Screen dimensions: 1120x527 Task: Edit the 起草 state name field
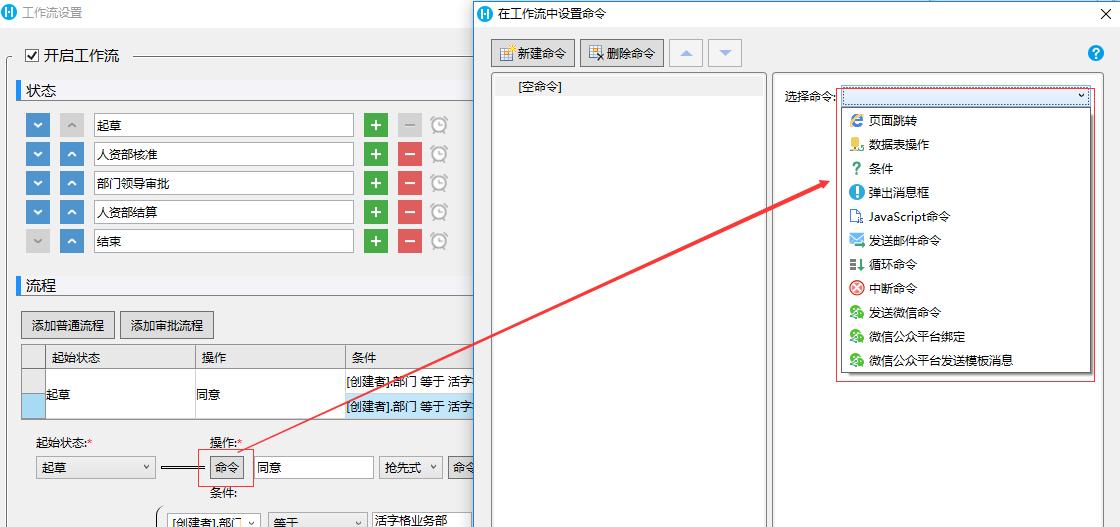click(224, 125)
